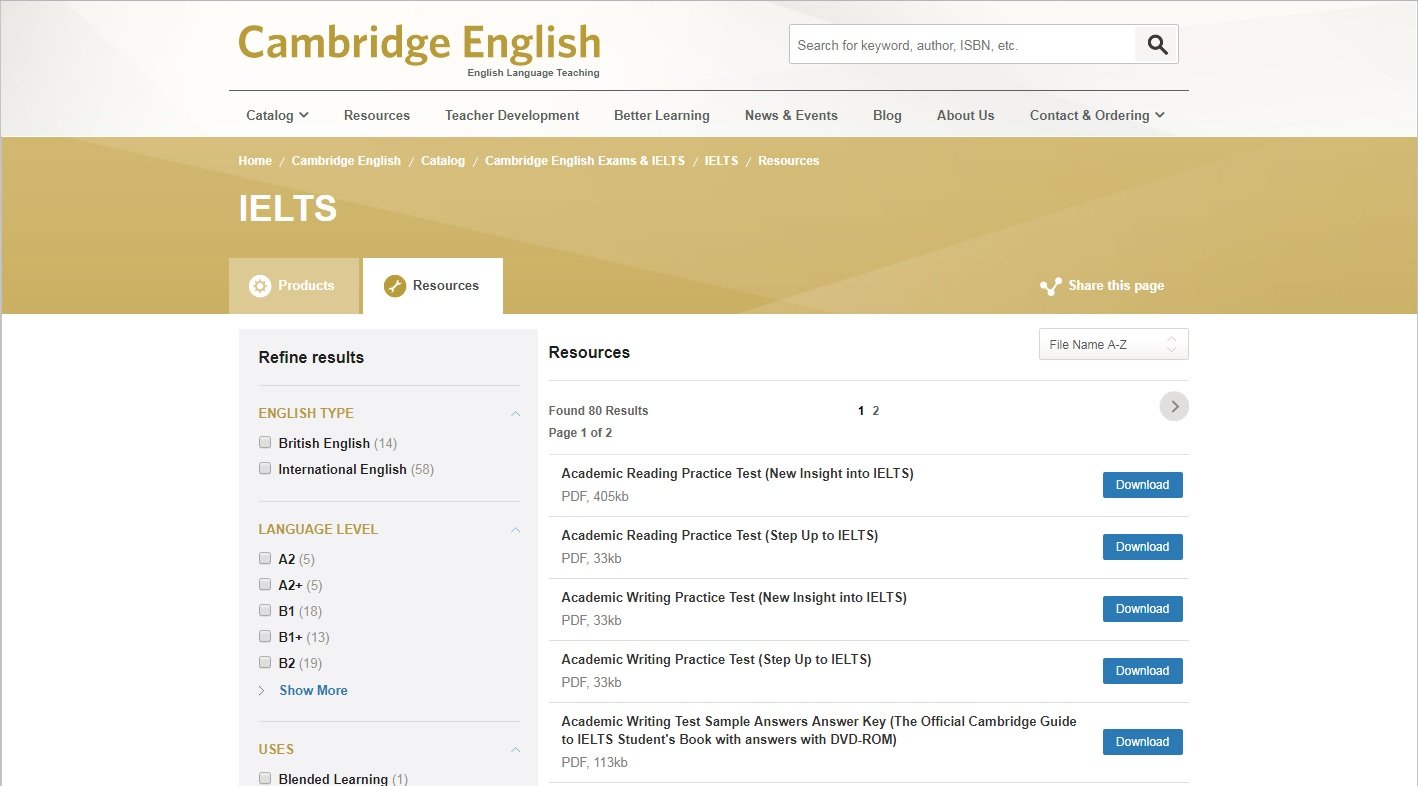This screenshot has width=1418, height=786.
Task: Open Academic Writing Practice Test (Step Up) title
Action: (x=716, y=660)
